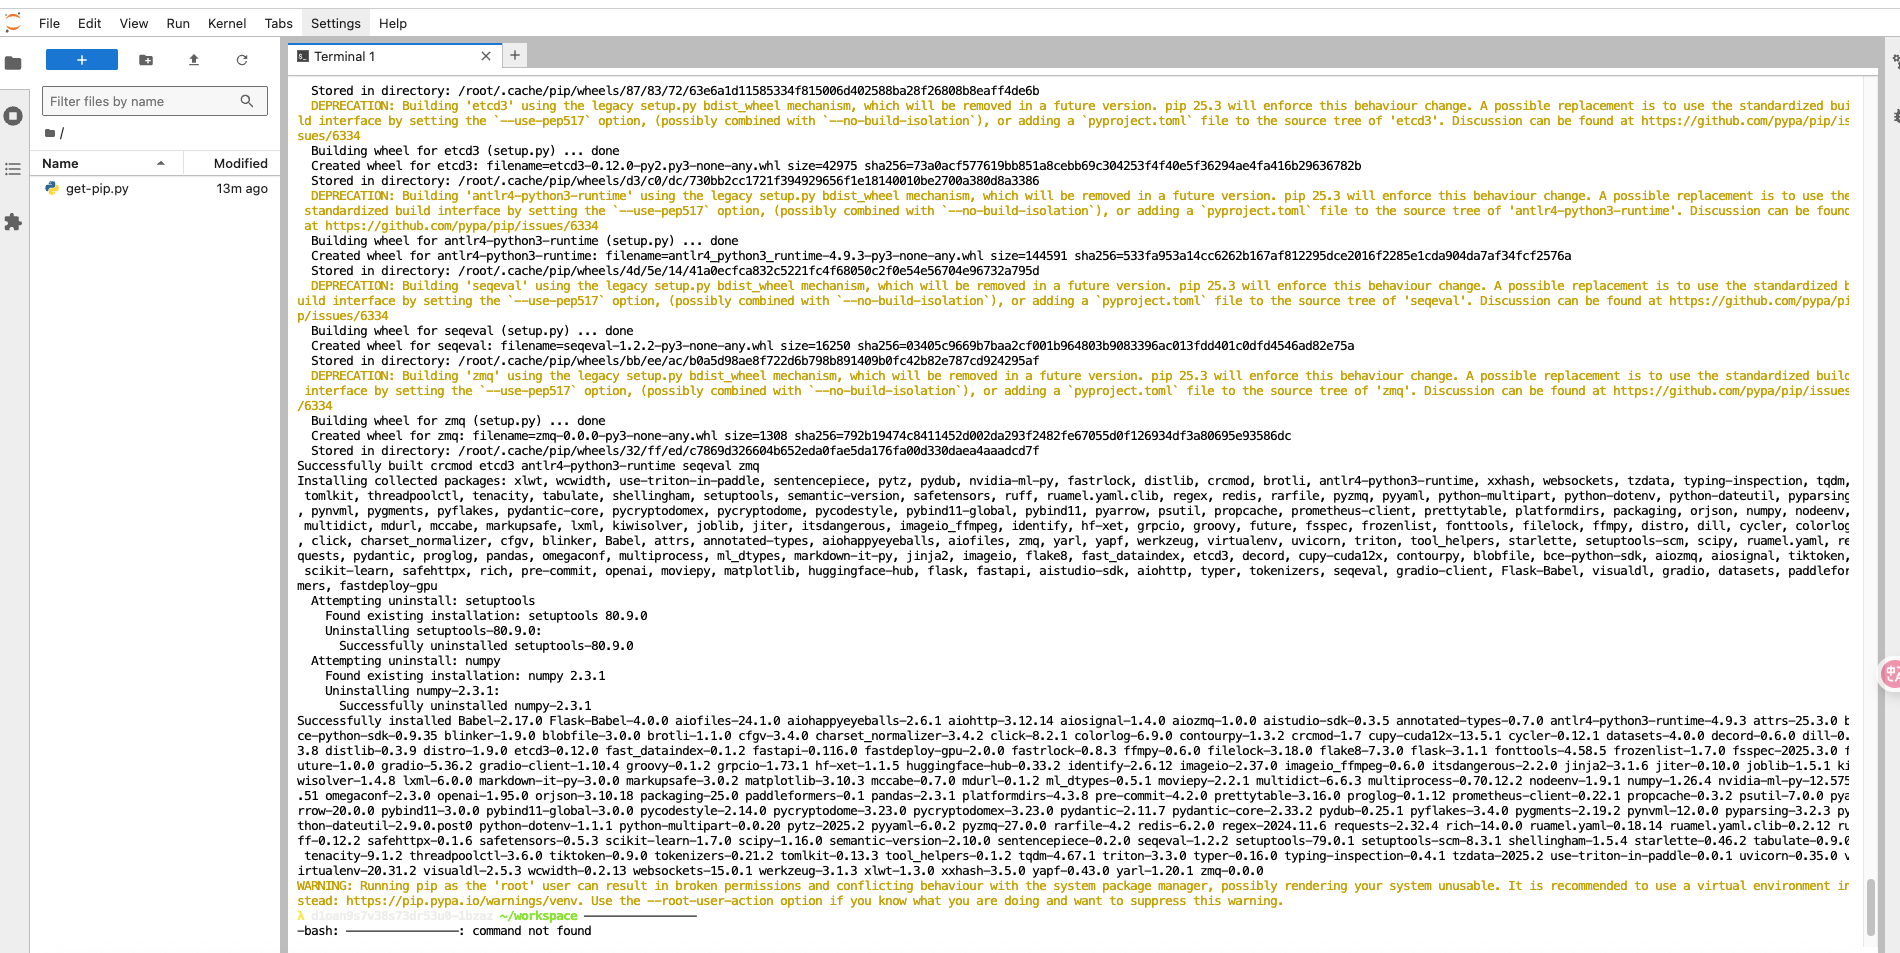
Task: Click 'WARNING: Running pip as the root' line
Action: 1073,886
